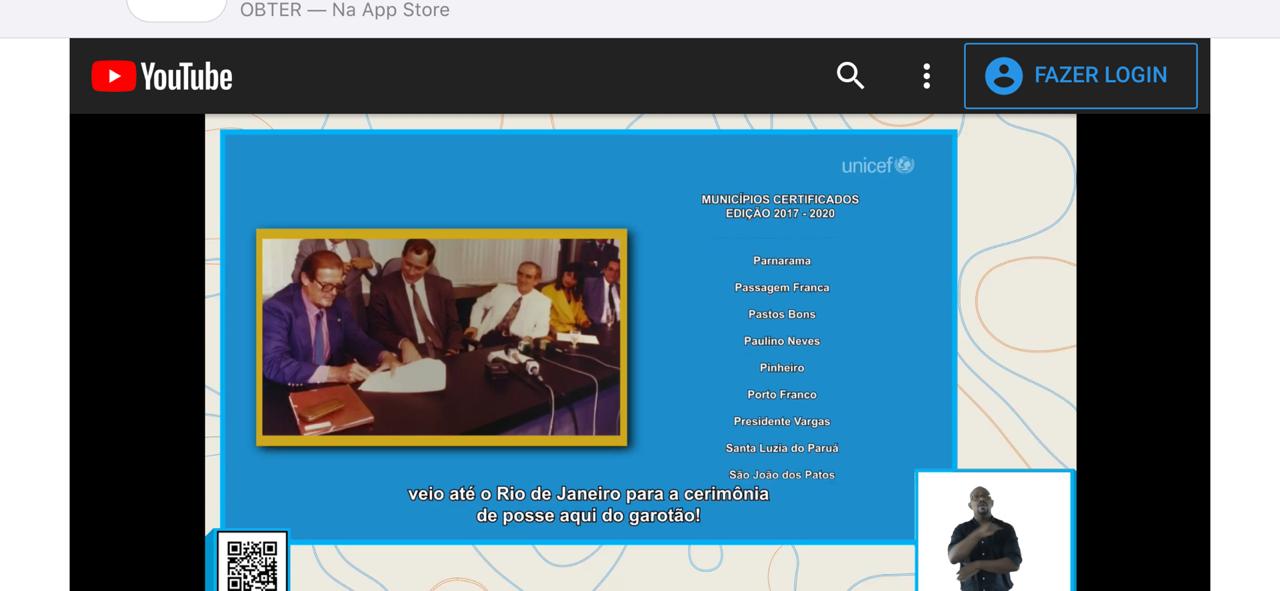Viewport: 1280px width, 591px height.
Task: Click the subtitle caption about Rio de Janeiro
Action: click(588, 505)
